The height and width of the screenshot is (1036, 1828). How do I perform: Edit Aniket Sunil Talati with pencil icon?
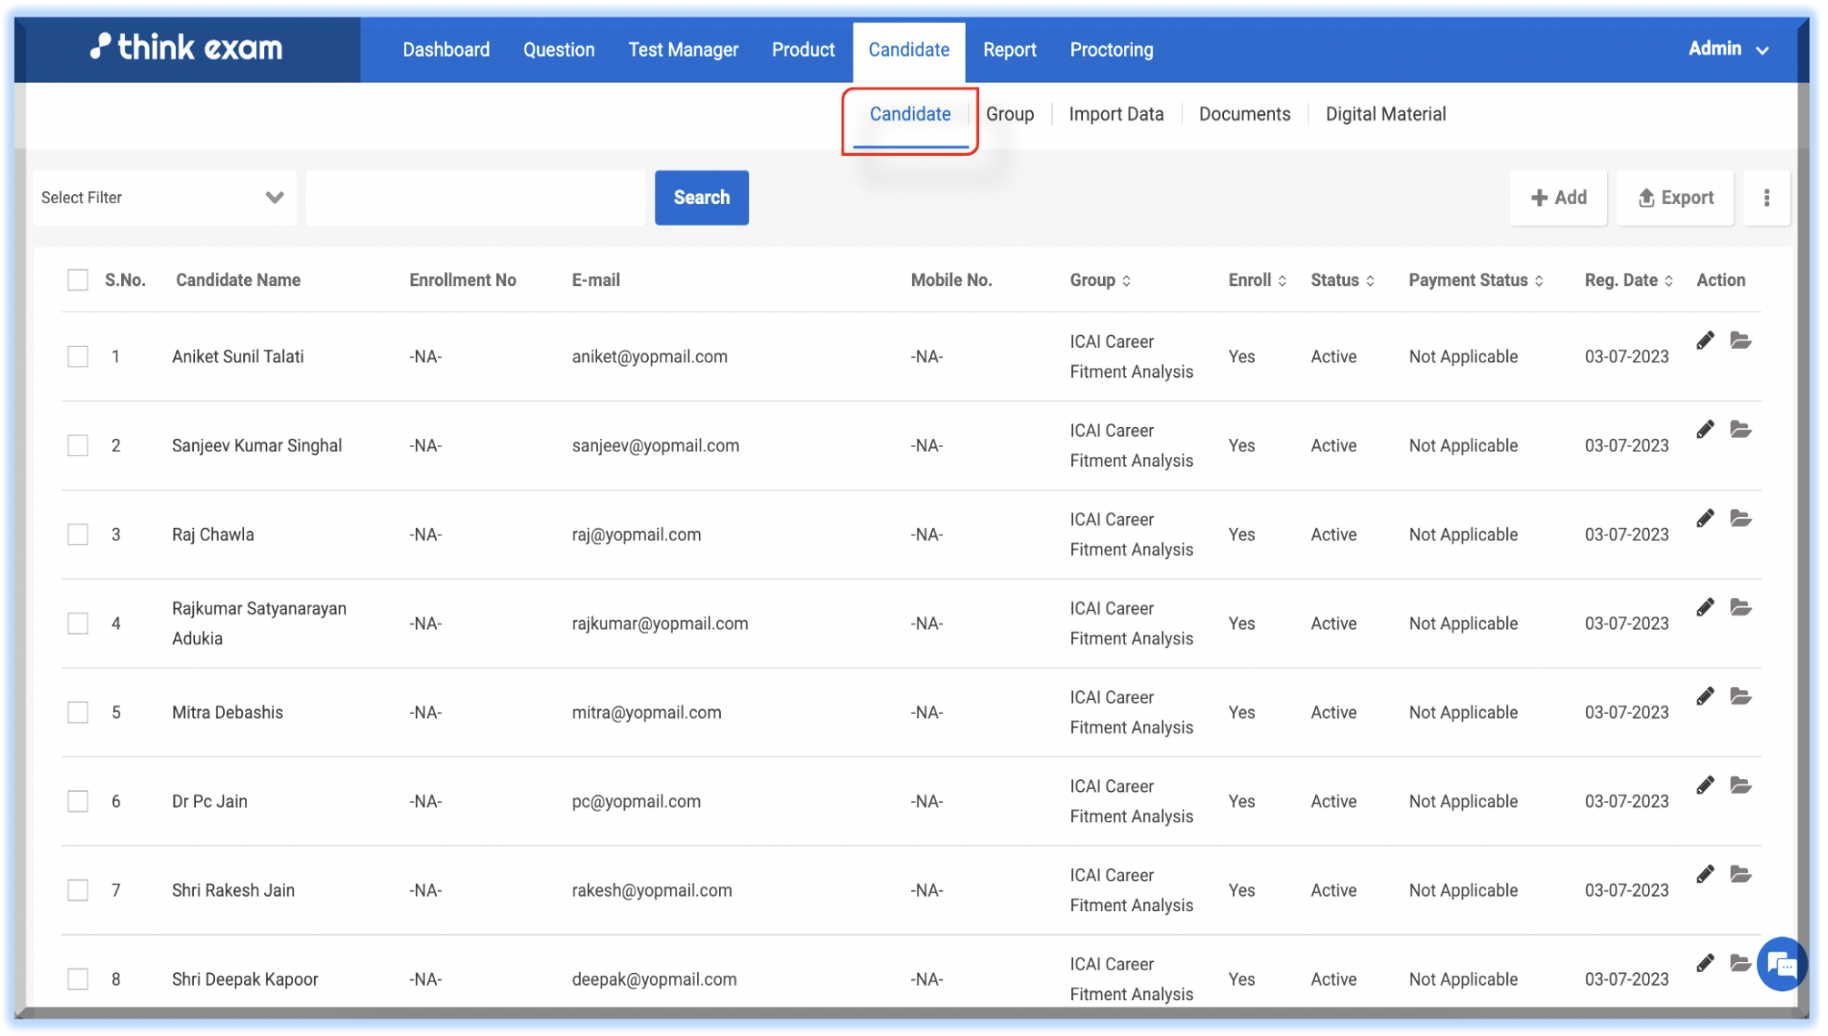click(x=1705, y=341)
